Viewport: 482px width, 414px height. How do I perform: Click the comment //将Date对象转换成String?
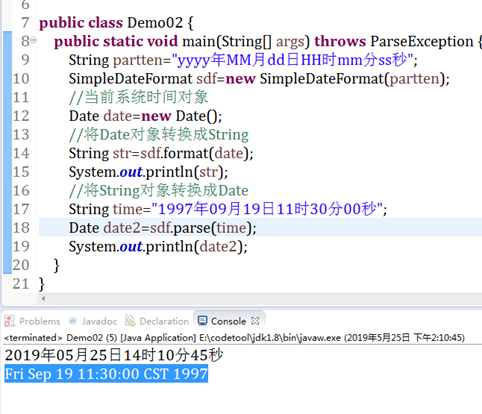point(159,135)
